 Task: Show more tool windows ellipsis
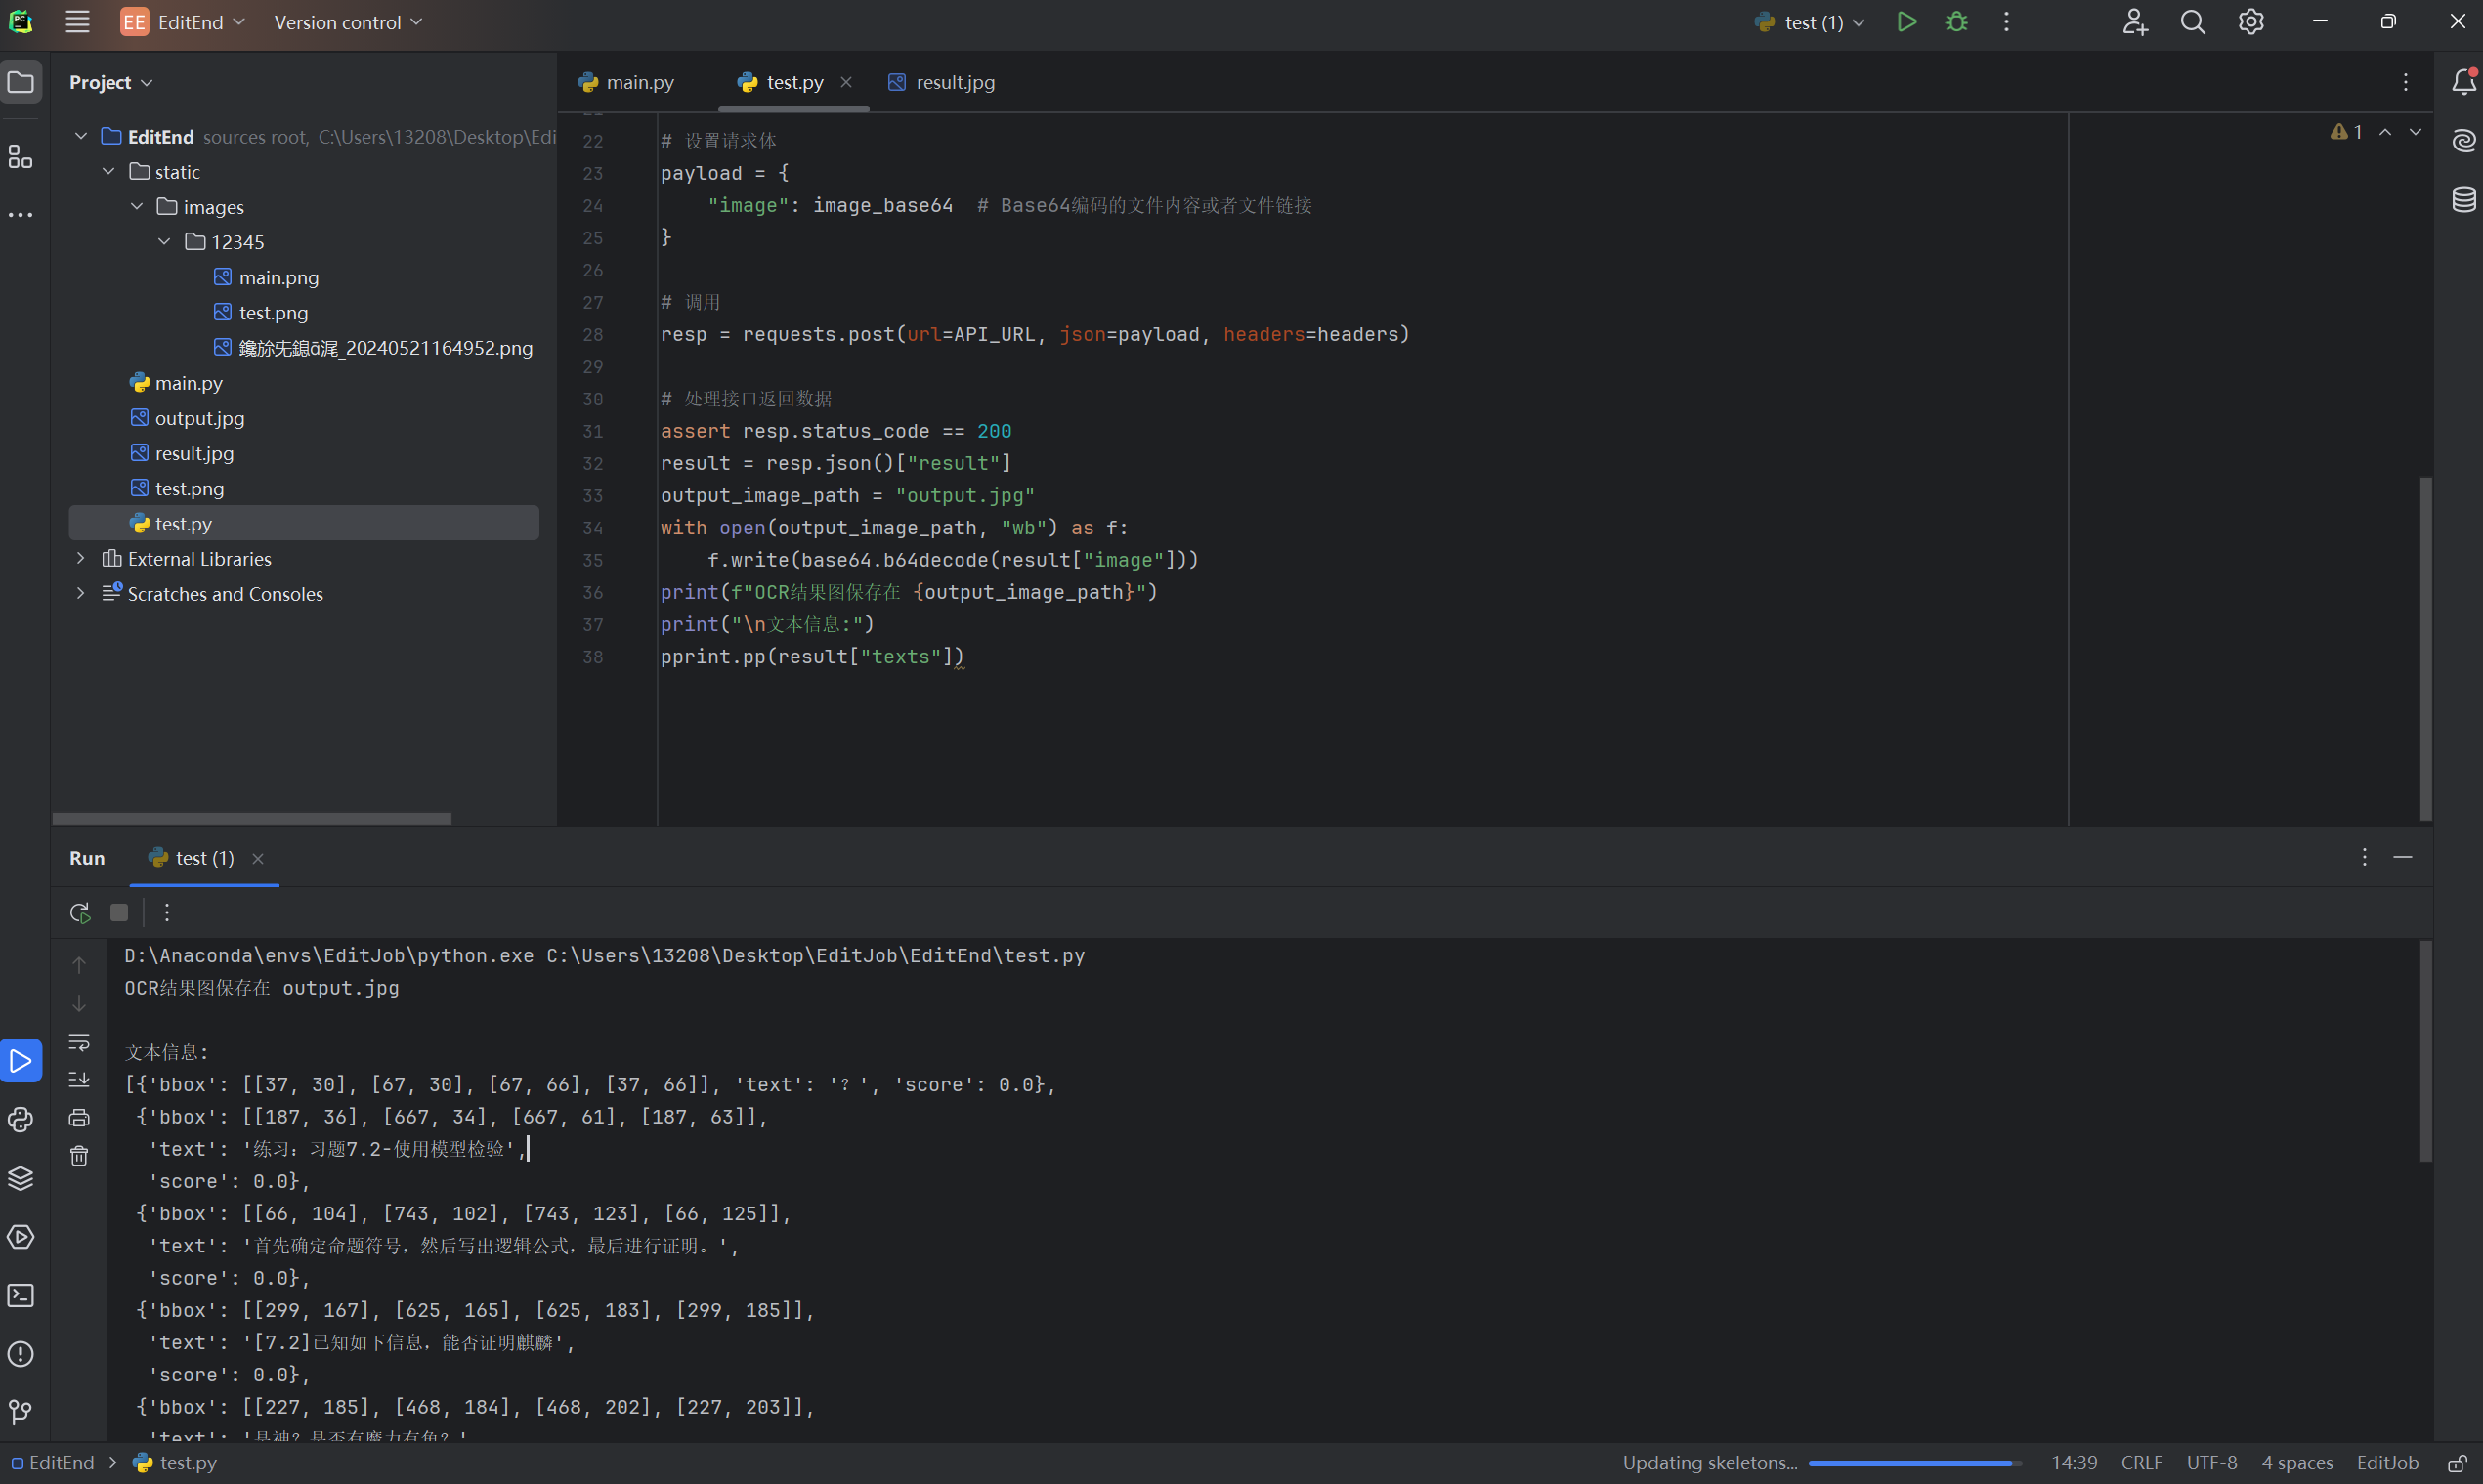21,214
